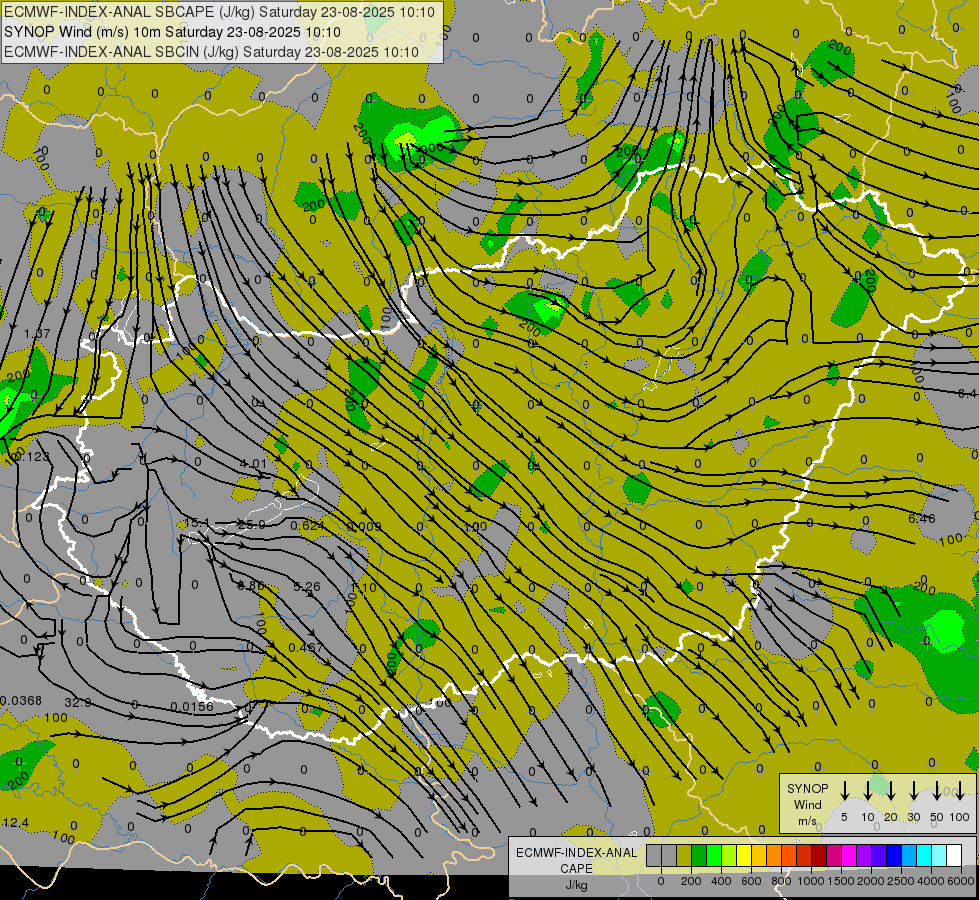Click the SYNOP Wind m/s legend label
Viewport: 979px width, 900px height.
(807, 804)
